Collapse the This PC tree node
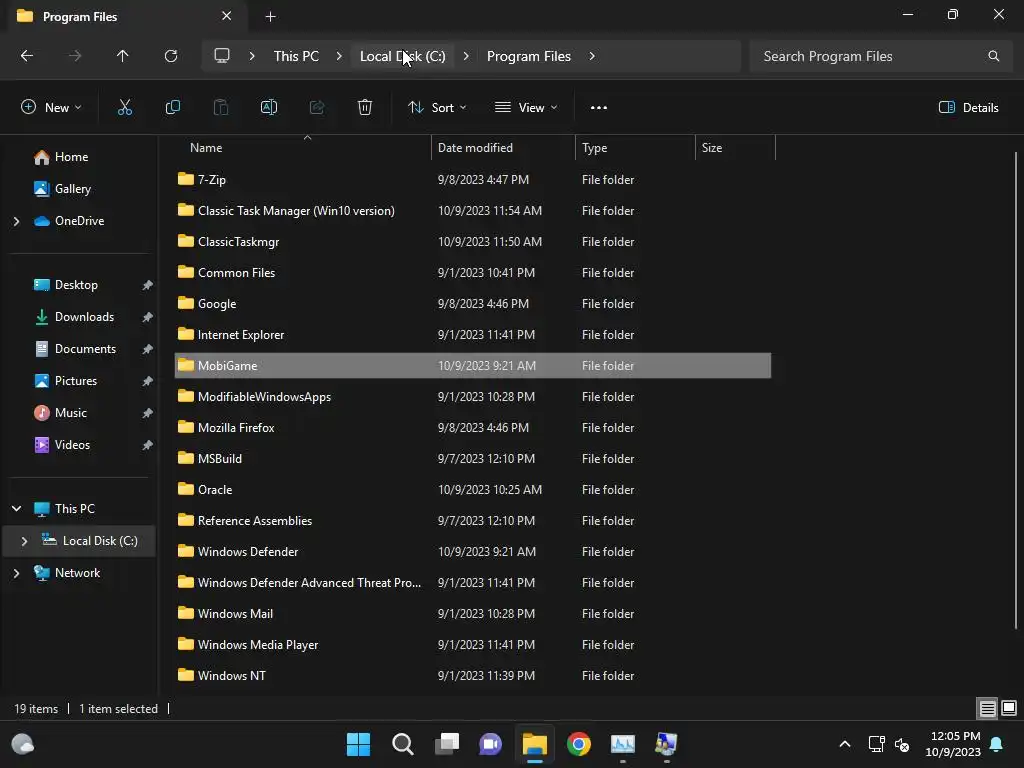Viewport: 1024px width, 768px height. coord(16,509)
